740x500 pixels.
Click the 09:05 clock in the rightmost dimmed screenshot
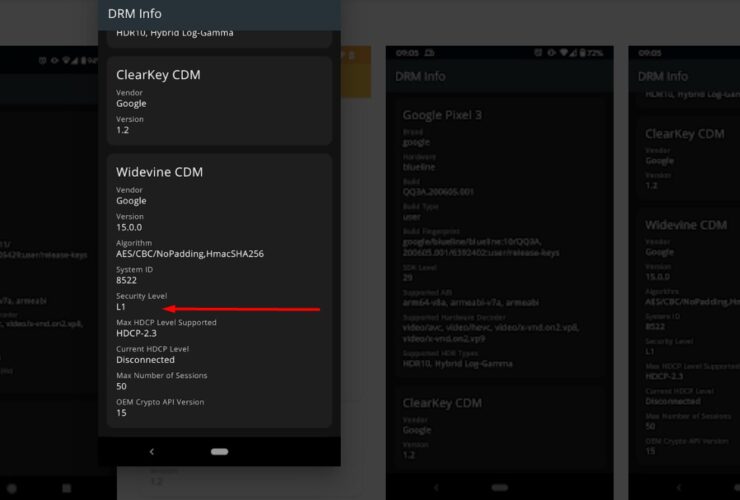pyautogui.click(x=650, y=53)
